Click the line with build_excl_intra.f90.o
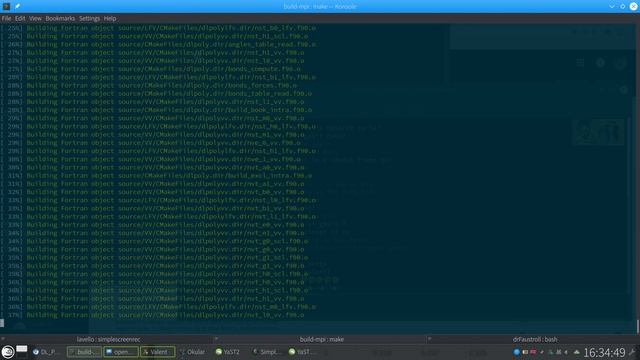 (156, 176)
